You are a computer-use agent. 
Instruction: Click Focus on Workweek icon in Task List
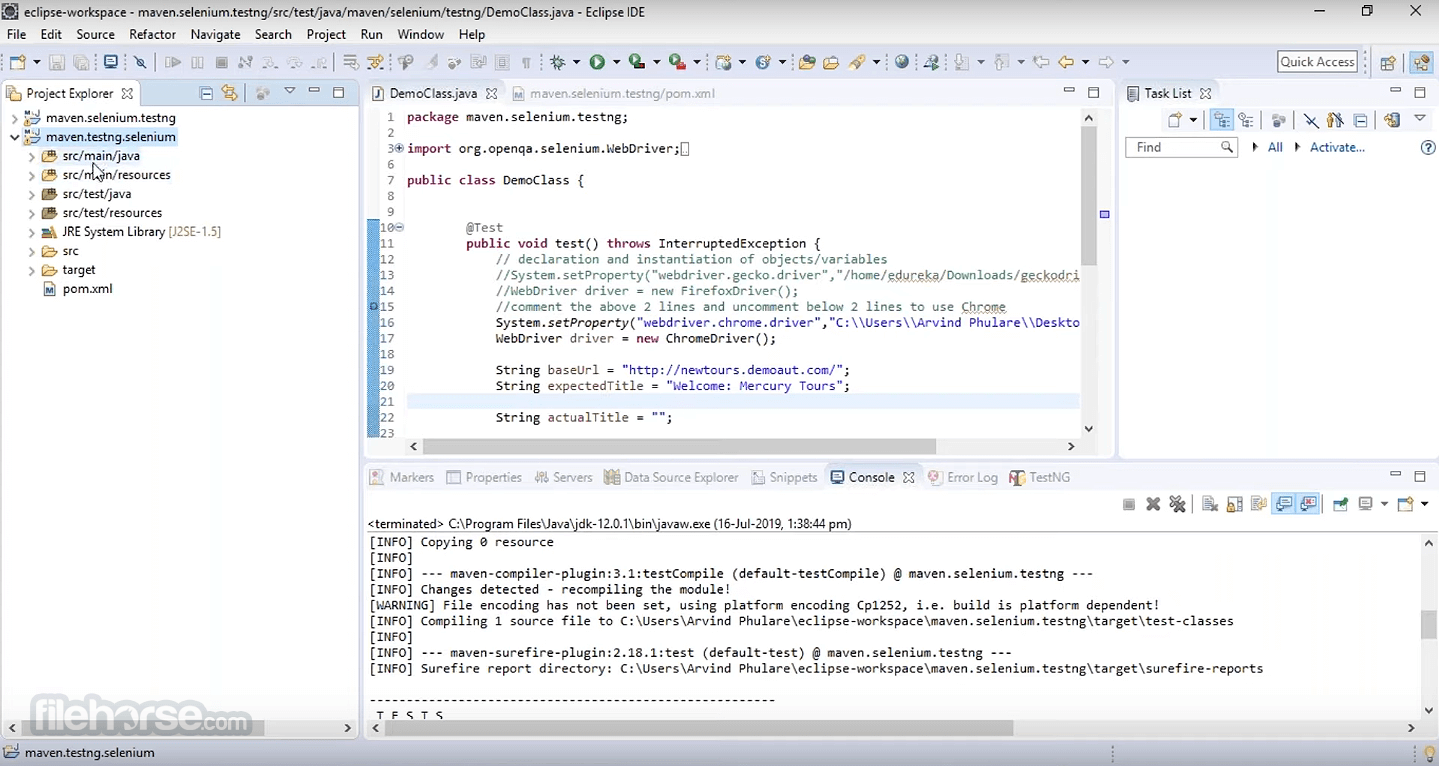(1278, 120)
